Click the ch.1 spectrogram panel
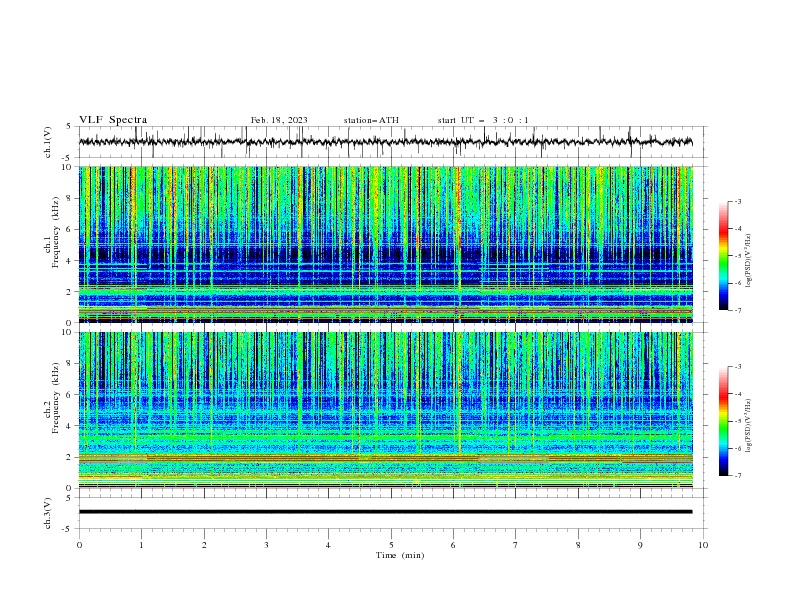 (385, 244)
